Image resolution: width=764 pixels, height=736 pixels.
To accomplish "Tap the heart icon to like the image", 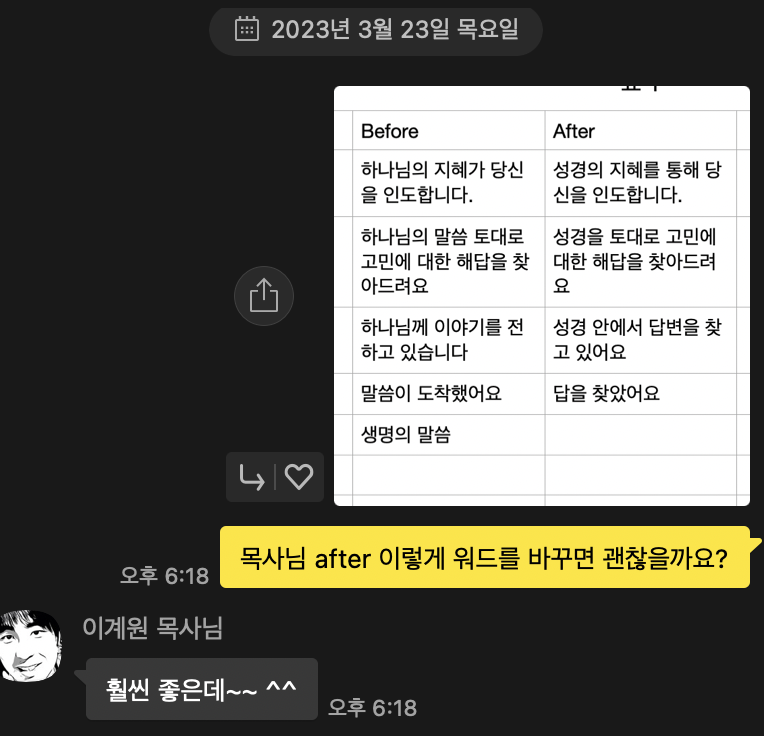I will click(299, 477).
